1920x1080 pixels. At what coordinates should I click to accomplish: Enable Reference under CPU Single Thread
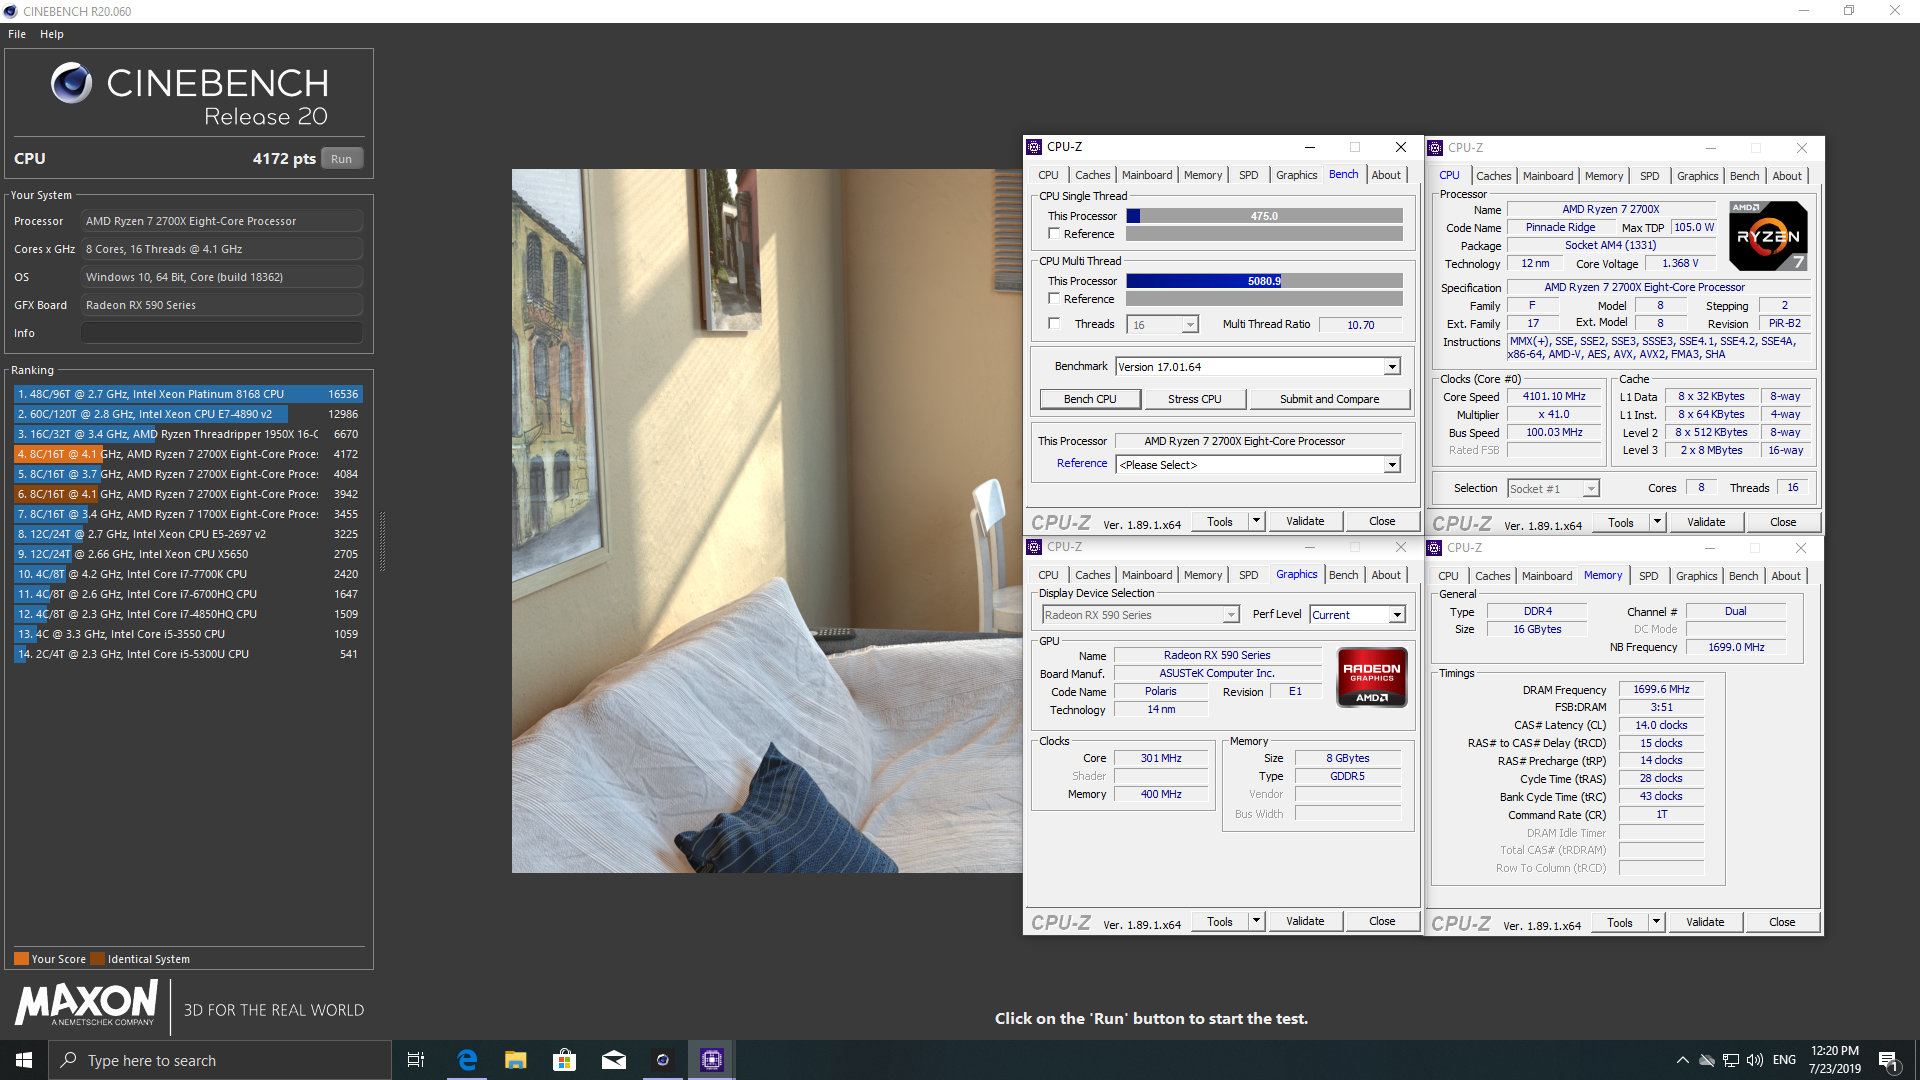coord(1054,233)
